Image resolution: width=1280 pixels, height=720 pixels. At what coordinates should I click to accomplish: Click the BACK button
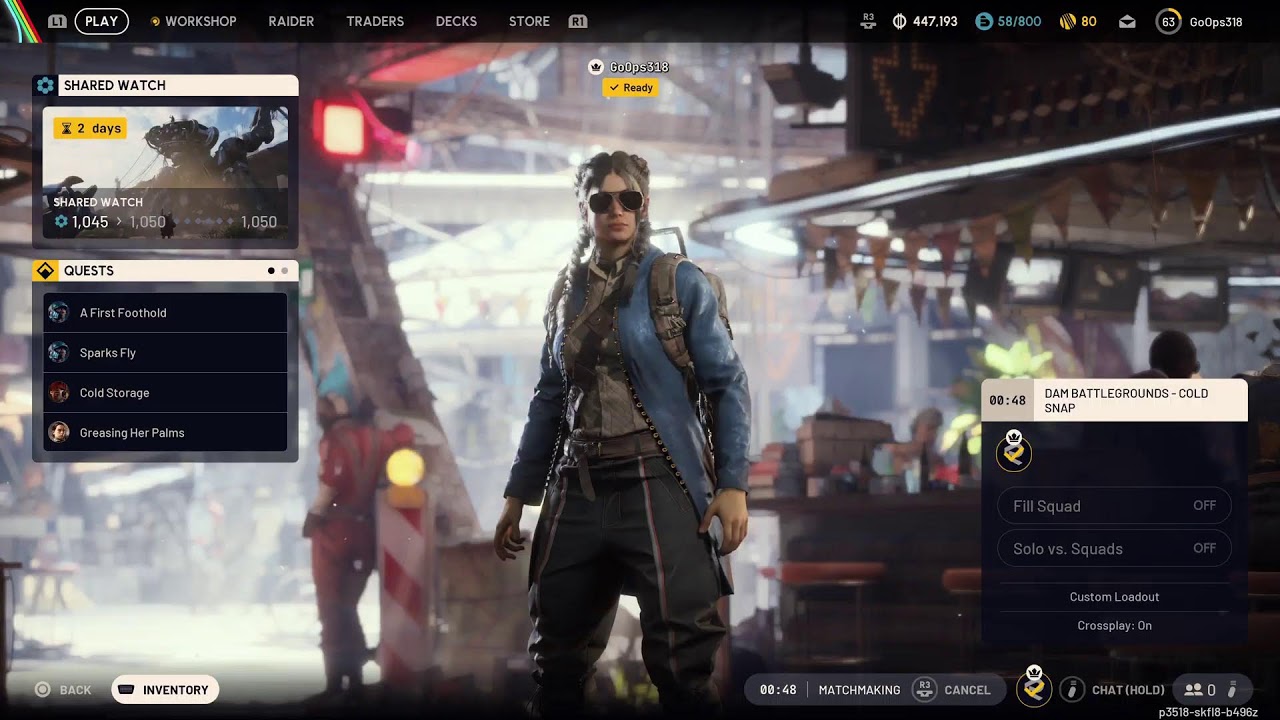coord(63,690)
